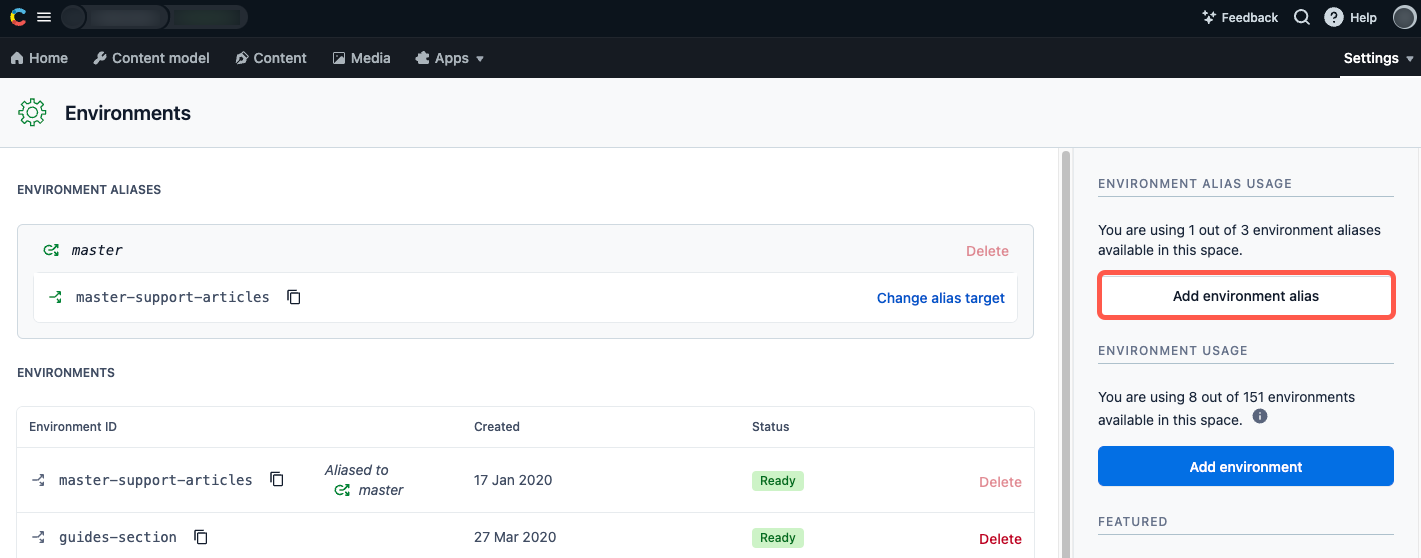Click the Ready status of guides-section
This screenshot has width=1421, height=558.
[x=778, y=538]
